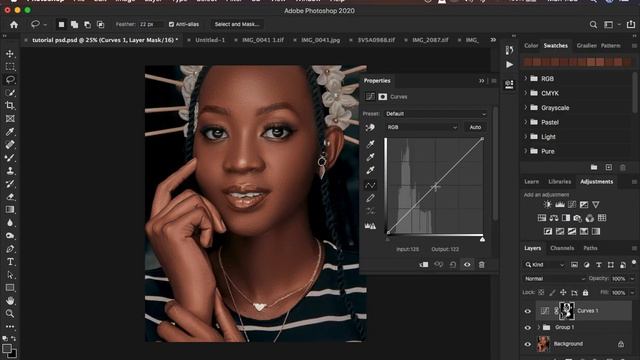Click the Home icon in options bar
The height and width of the screenshot is (360, 640).
pos(14,24)
